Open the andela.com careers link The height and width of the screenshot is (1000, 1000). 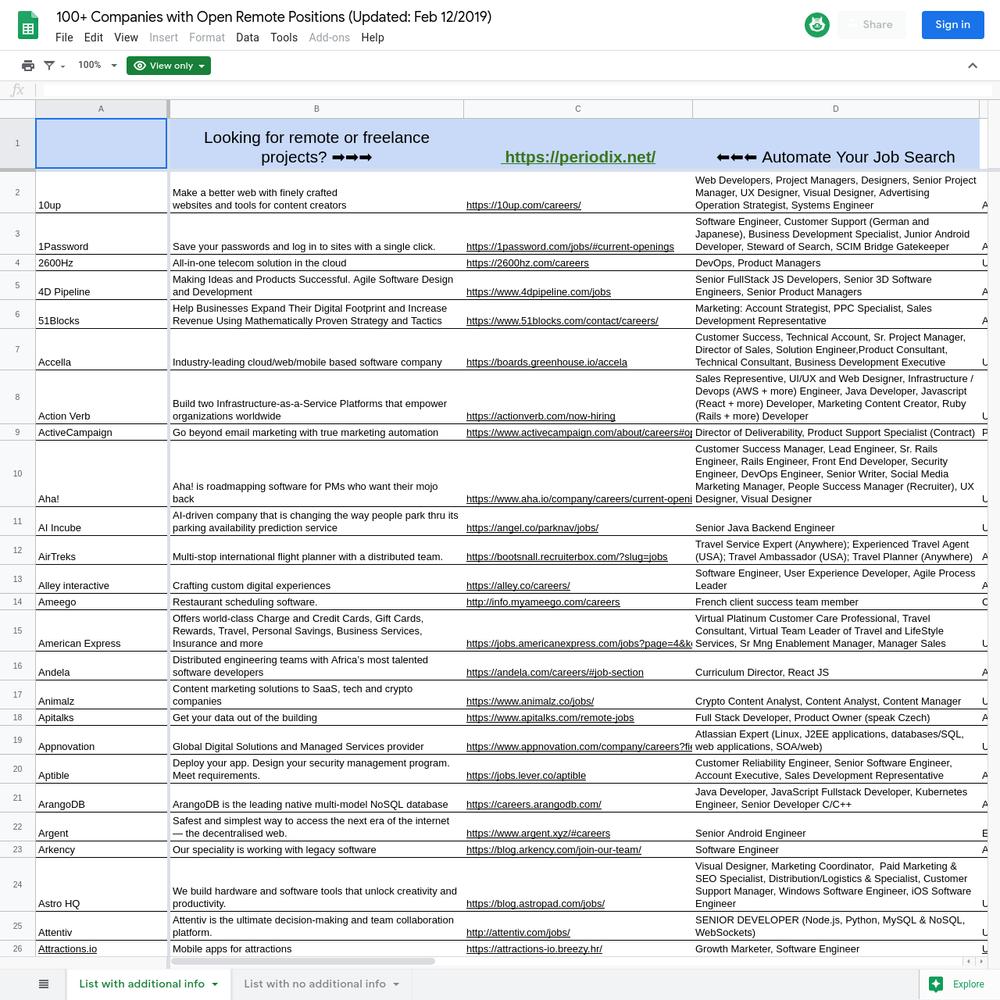pos(555,672)
